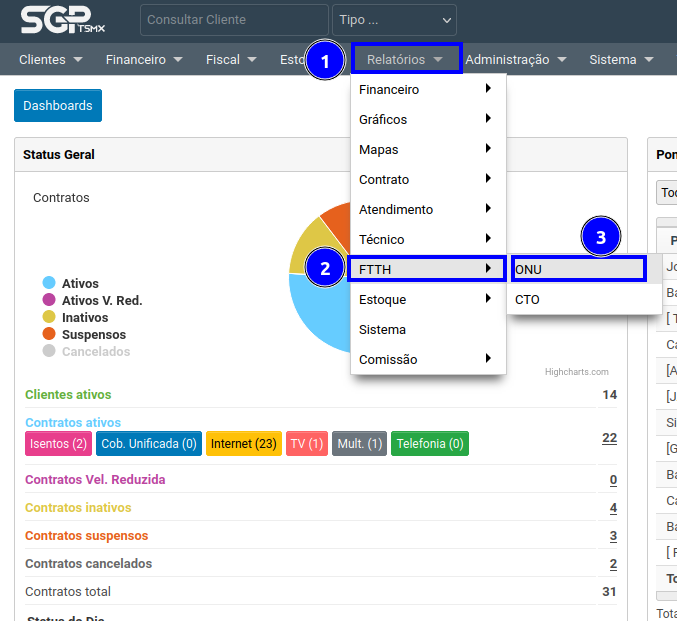Expand the Financeiro navbar menu
The height and width of the screenshot is (621, 677).
point(144,60)
